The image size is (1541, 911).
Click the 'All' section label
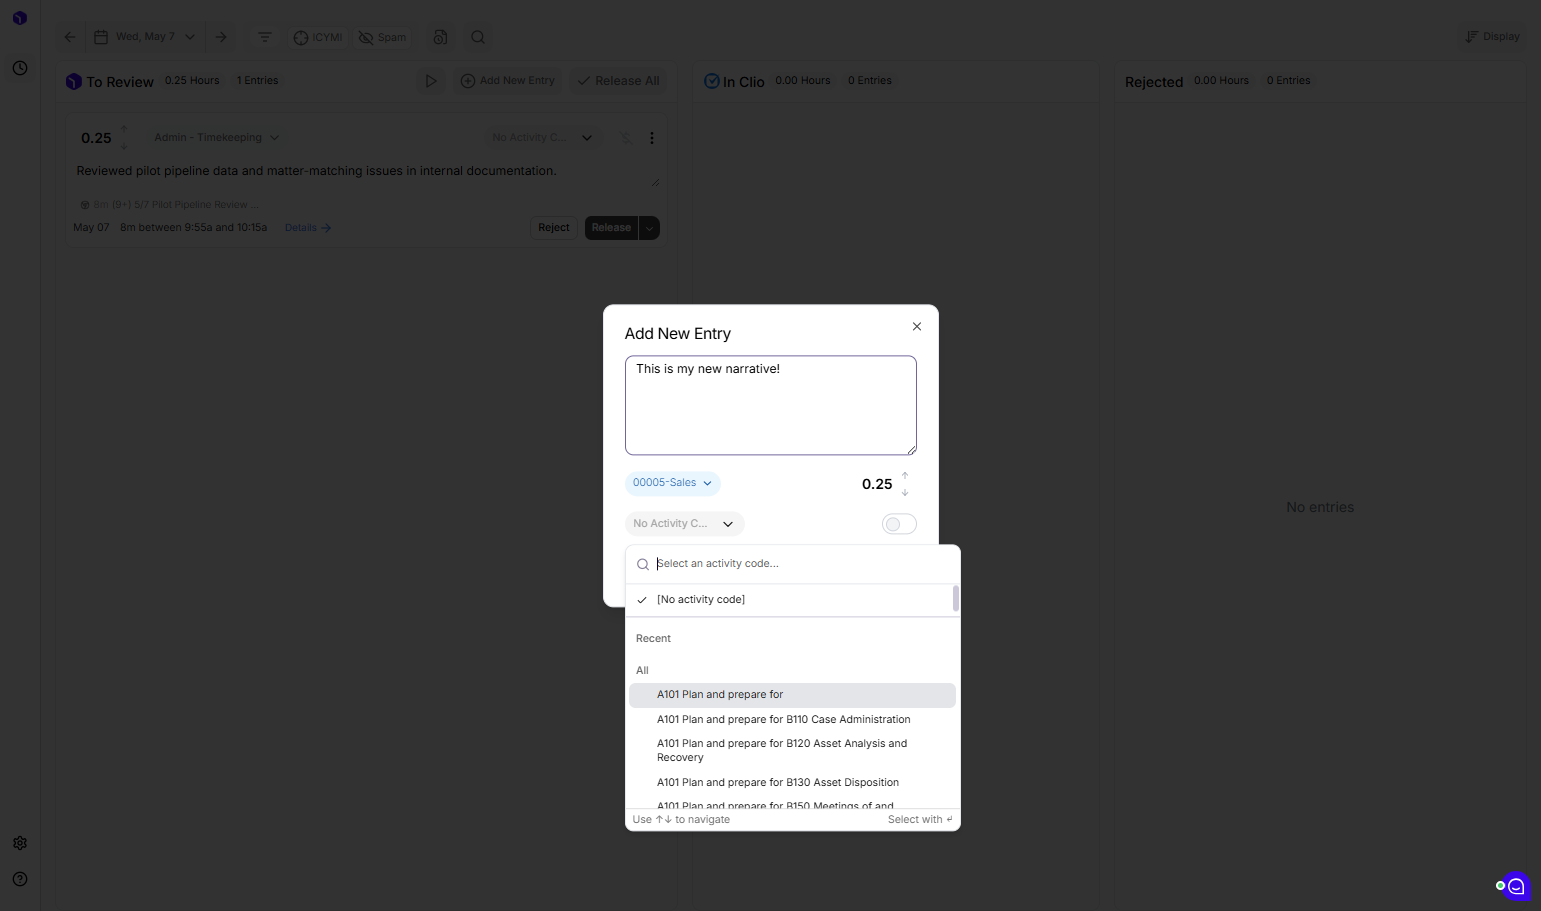point(642,671)
